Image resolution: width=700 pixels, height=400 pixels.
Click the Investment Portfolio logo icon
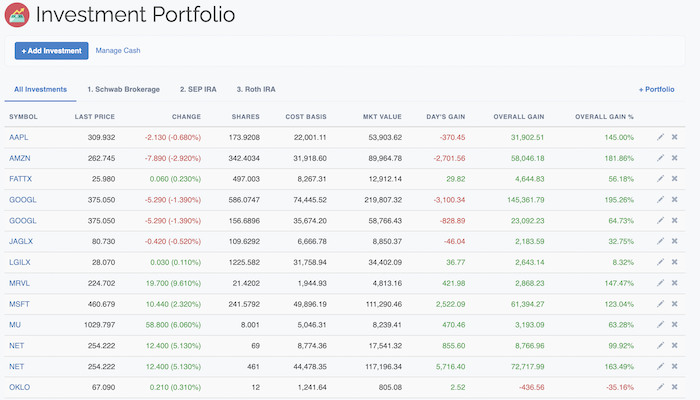(17, 15)
